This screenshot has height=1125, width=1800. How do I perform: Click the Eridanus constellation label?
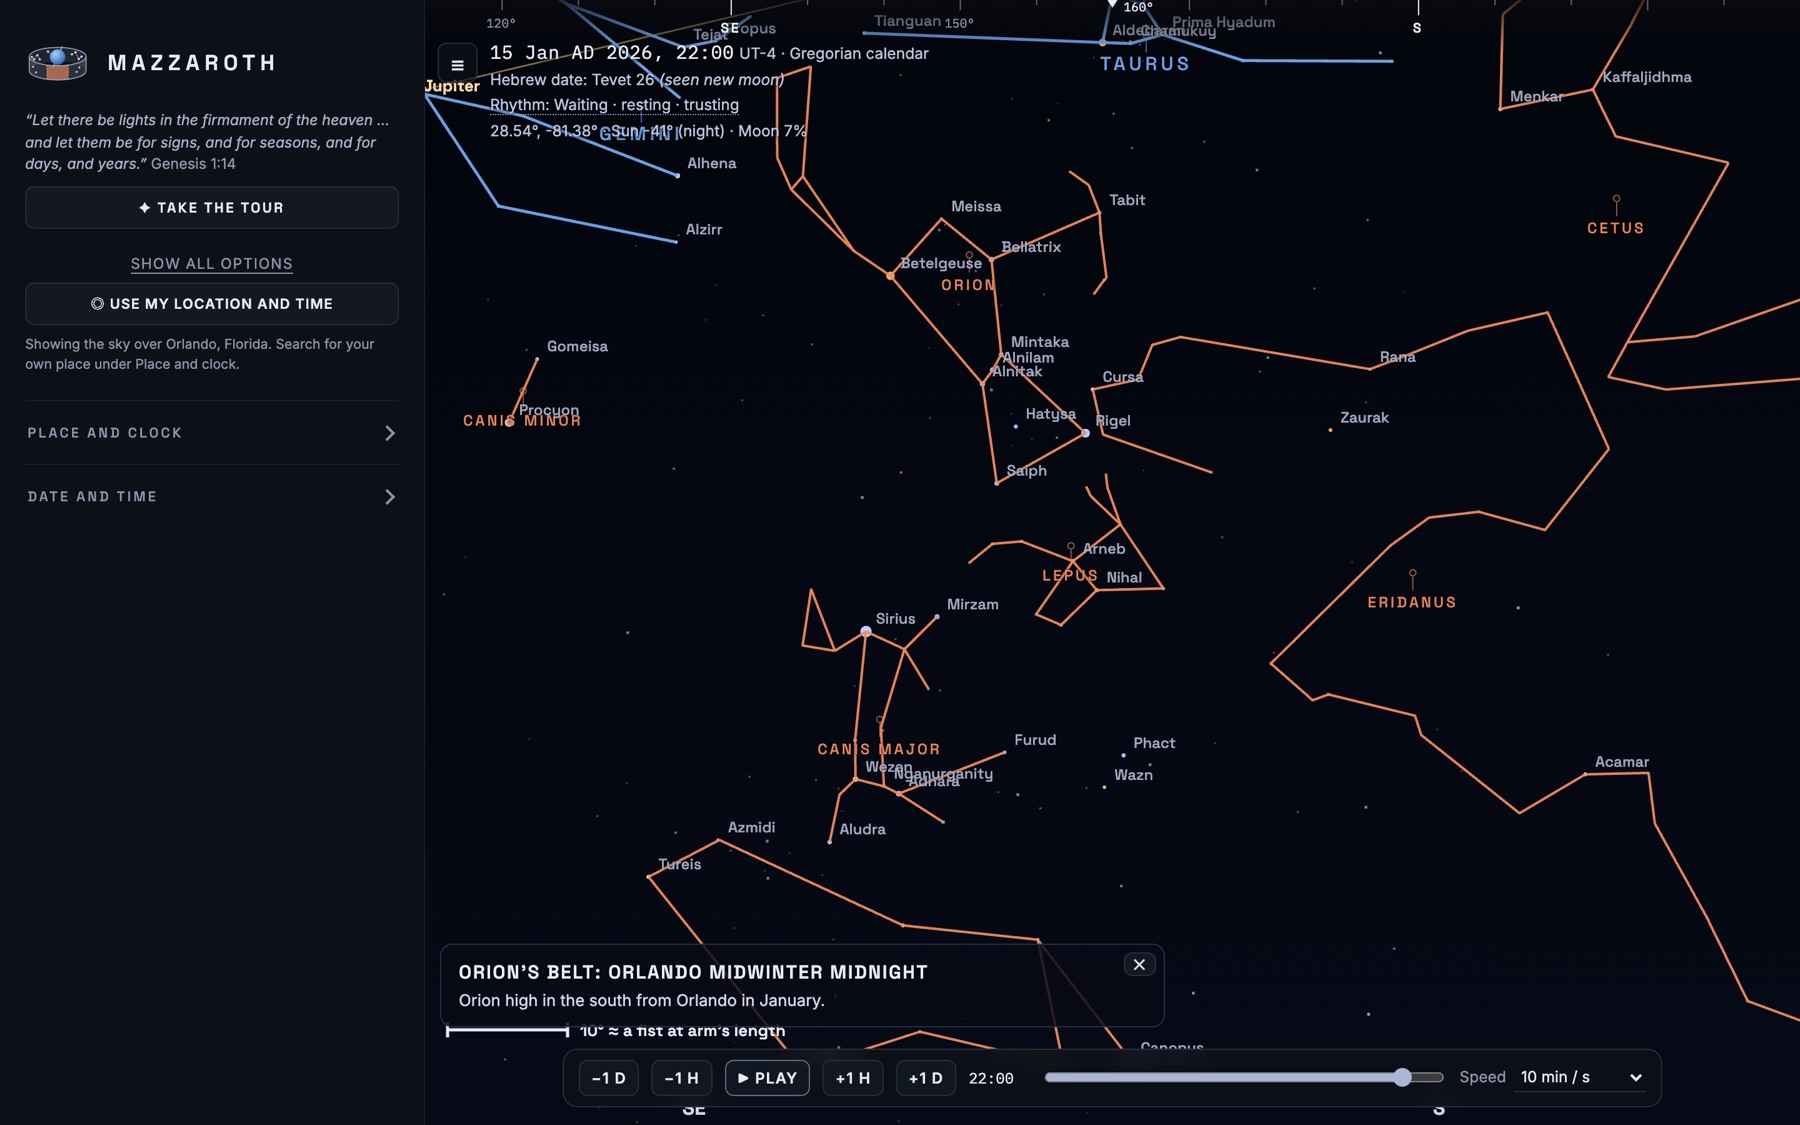point(1412,602)
